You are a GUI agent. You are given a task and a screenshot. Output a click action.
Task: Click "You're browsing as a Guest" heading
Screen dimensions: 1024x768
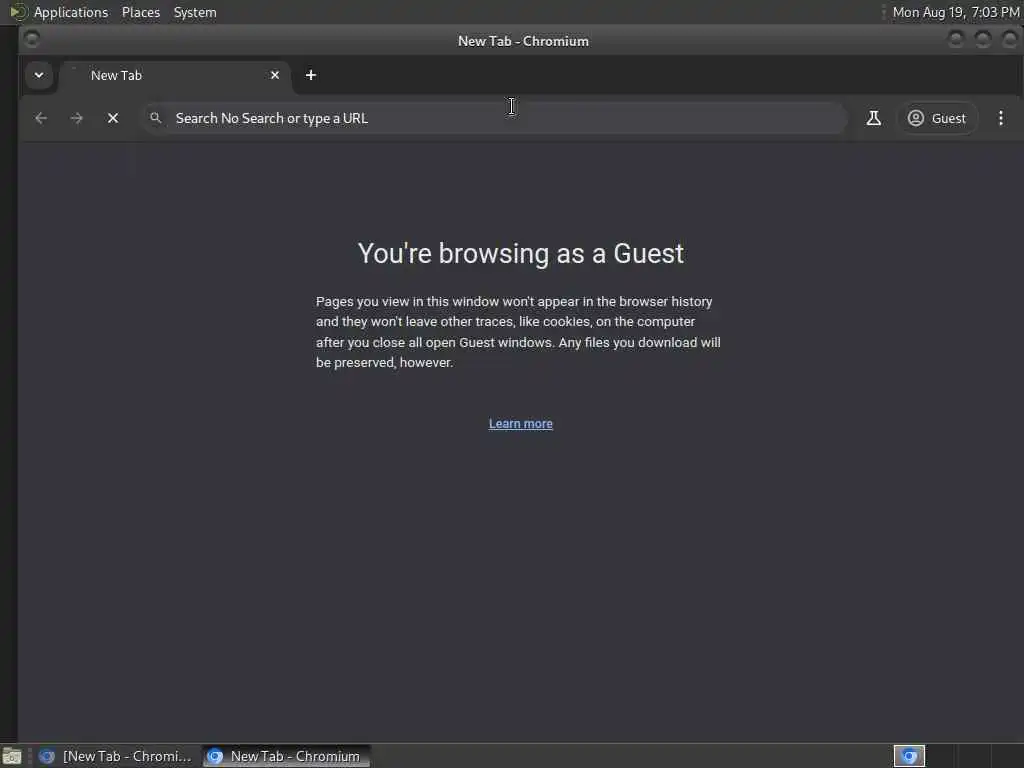click(520, 253)
